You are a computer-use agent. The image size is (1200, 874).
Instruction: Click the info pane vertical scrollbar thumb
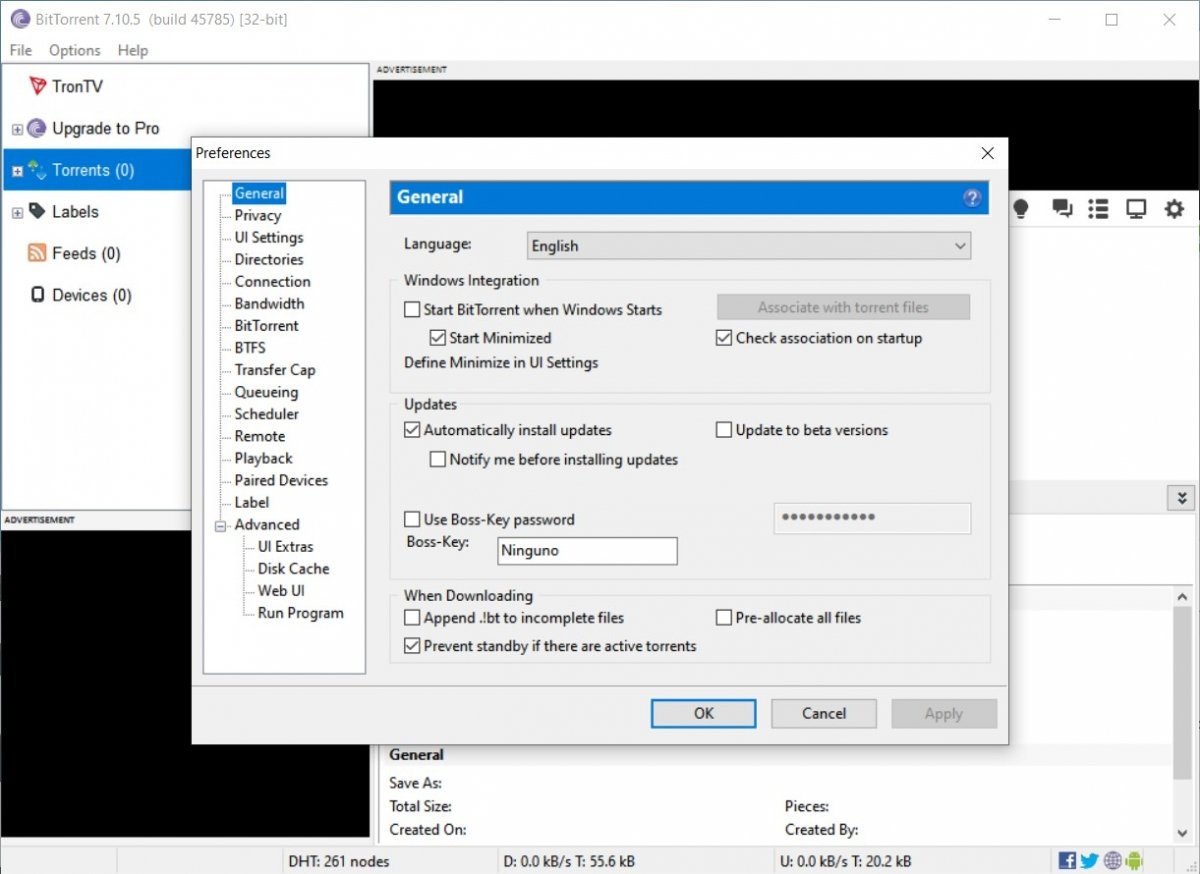coord(1182,690)
